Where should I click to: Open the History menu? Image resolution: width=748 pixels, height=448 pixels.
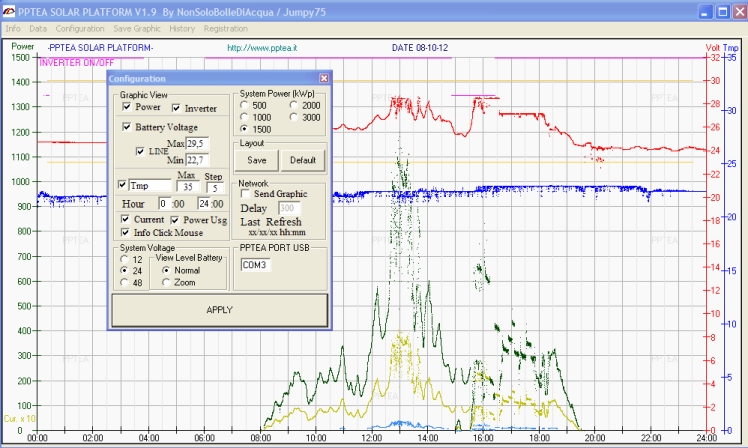(x=182, y=29)
